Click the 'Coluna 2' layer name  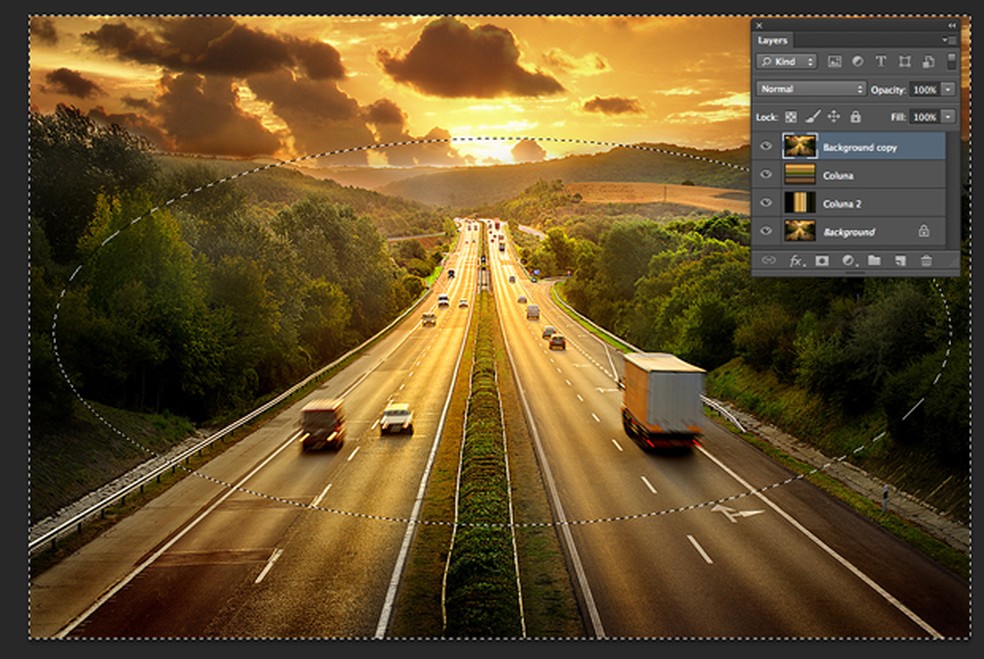coord(842,204)
